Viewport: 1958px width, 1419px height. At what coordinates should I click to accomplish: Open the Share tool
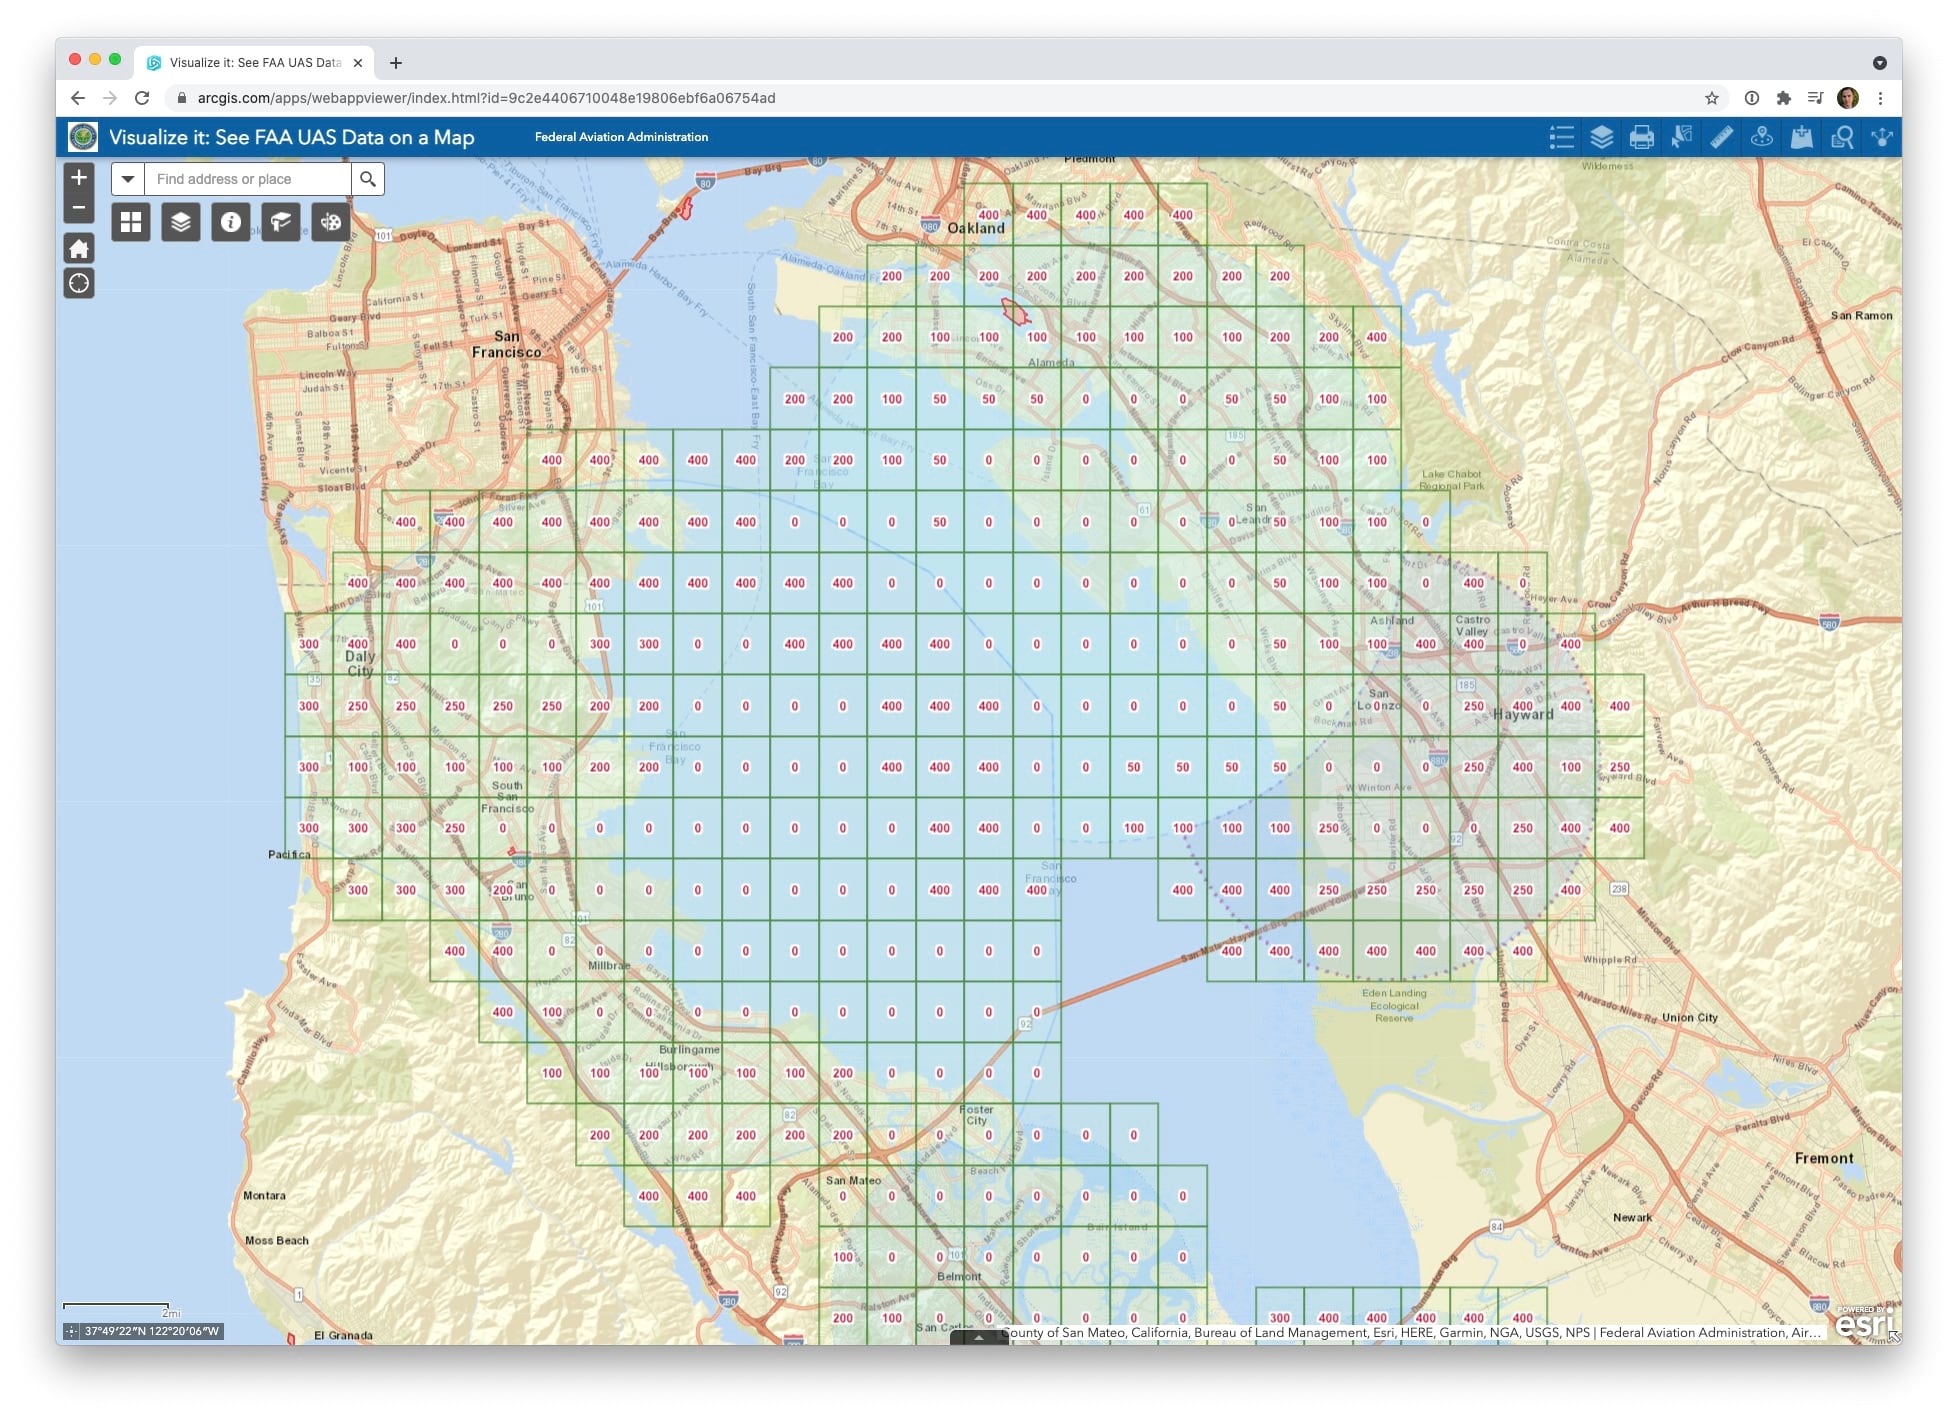coord(1881,138)
